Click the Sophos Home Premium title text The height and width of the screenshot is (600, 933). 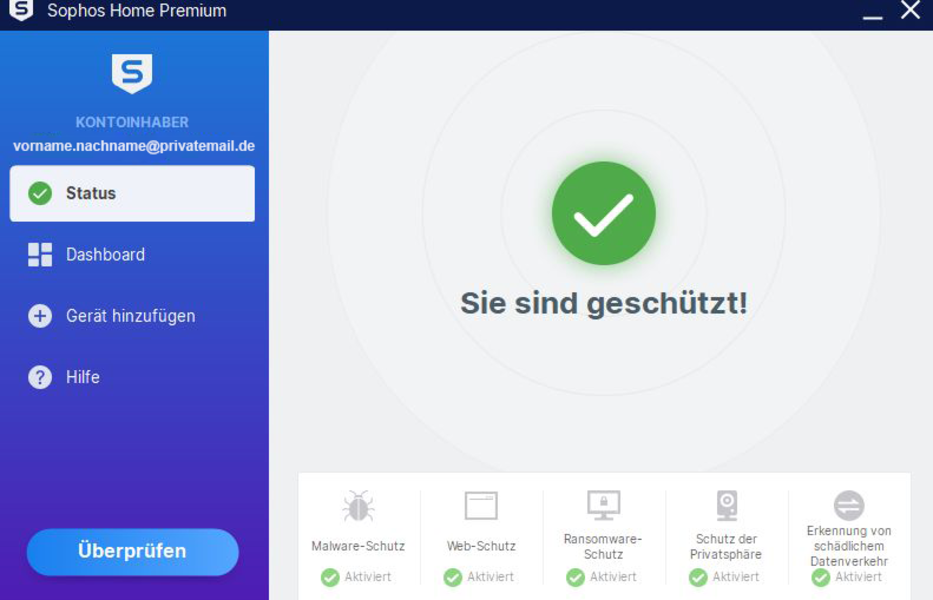point(137,11)
